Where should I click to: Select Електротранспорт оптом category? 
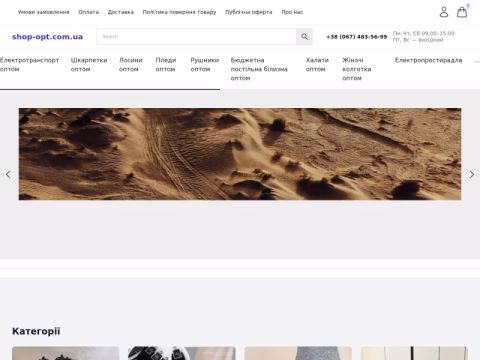point(29,65)
